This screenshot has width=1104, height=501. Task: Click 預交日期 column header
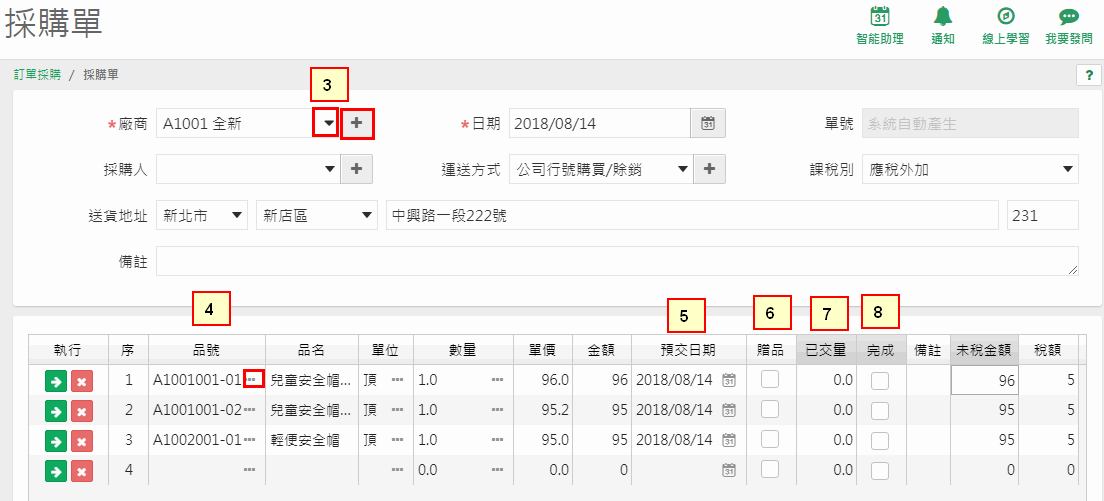[689, 350]
